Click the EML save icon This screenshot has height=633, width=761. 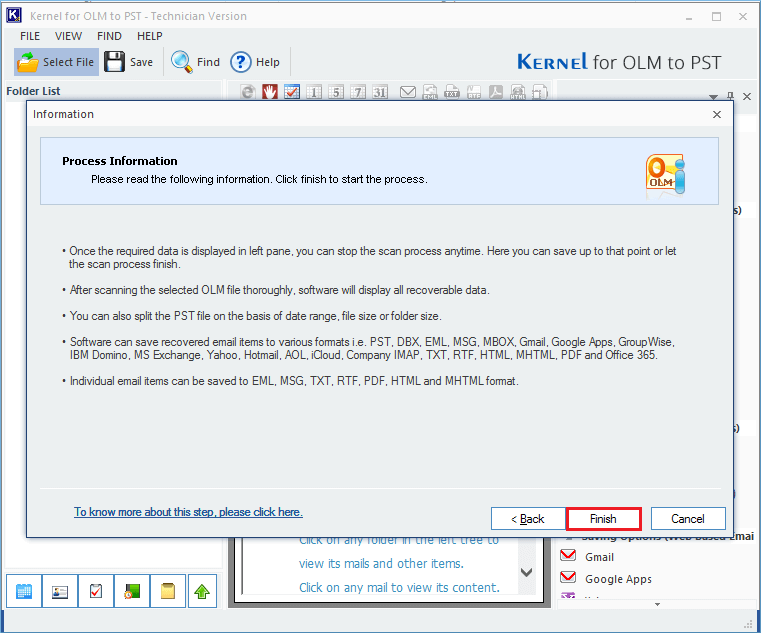tap(430, 92)
